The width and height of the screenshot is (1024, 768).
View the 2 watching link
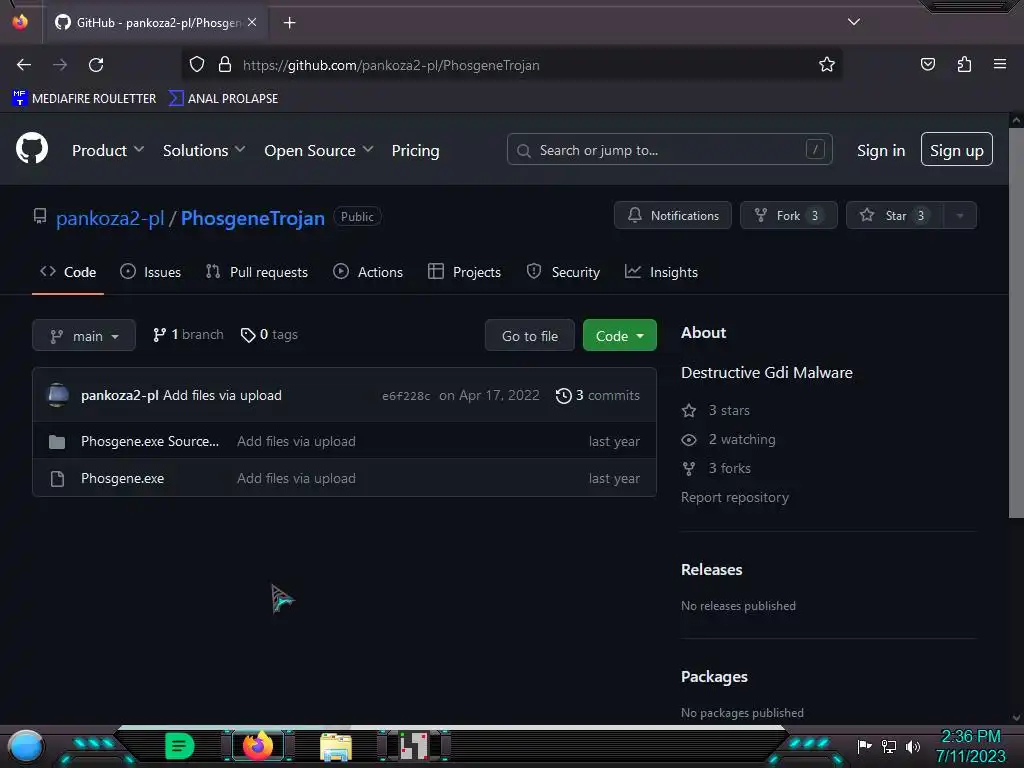[728, 440]
